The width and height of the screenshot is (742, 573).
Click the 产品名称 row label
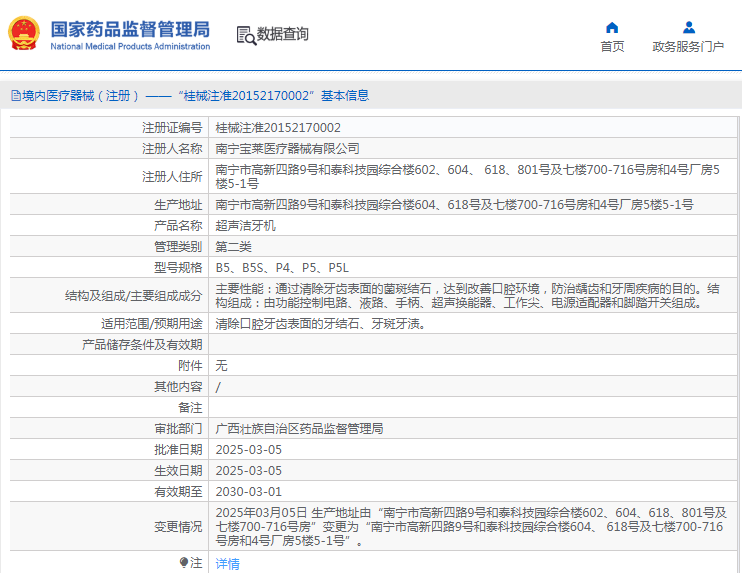[x=178, y=226]
